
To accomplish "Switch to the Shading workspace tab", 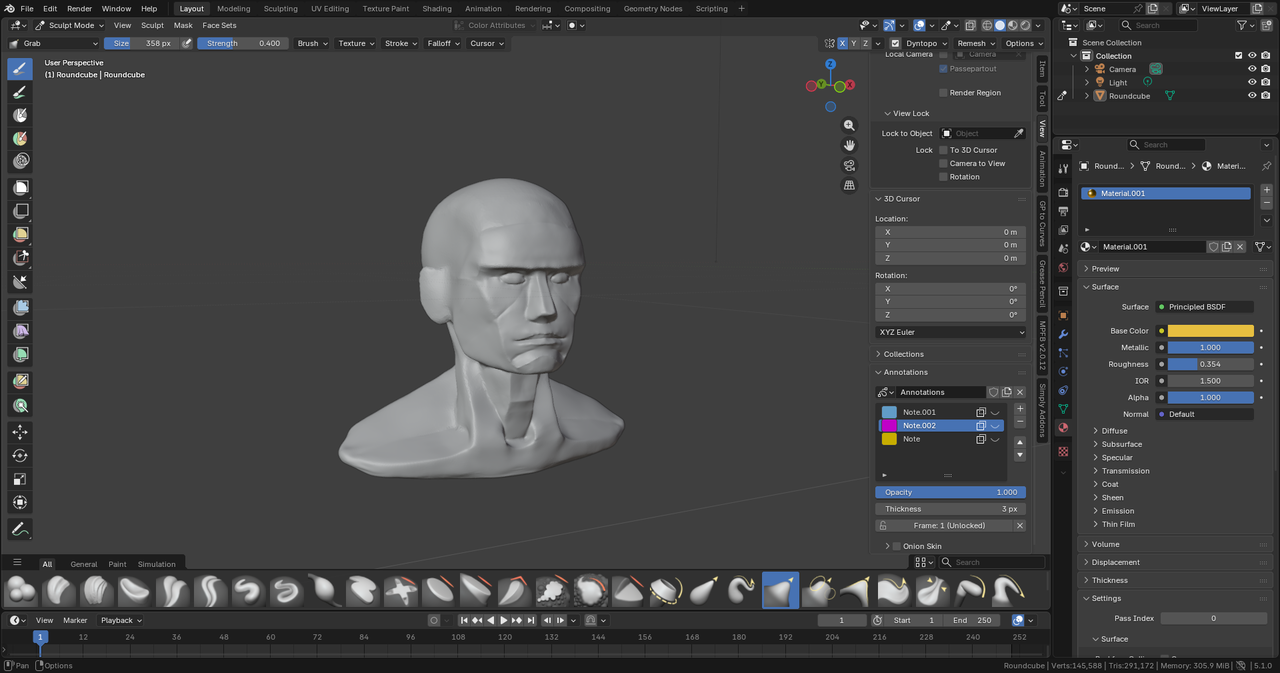I will click(437, 8).
